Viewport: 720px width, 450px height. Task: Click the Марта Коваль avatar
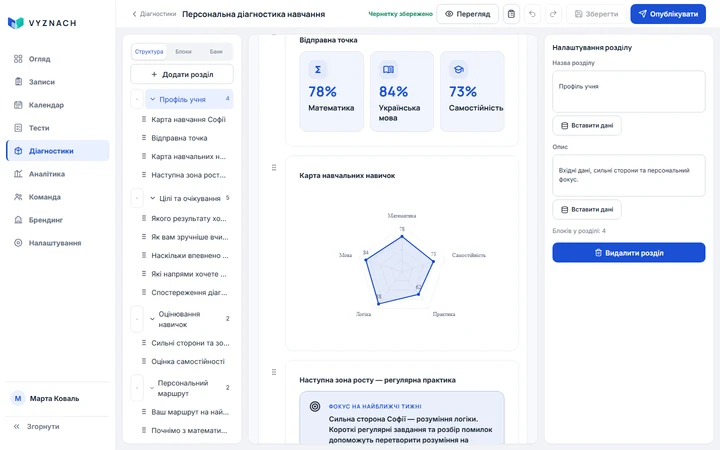click(x=18, y=398)
